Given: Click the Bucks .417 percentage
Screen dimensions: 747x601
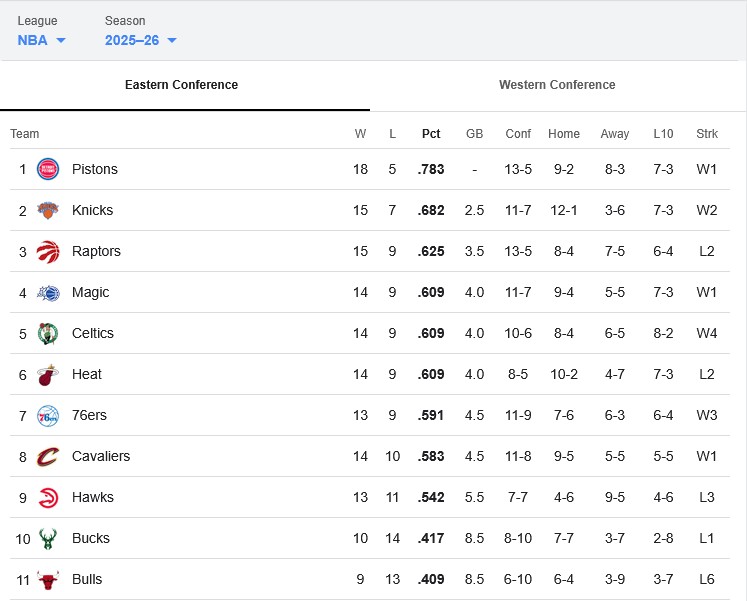Looking at the screenshot, I should [x=431, y=538].
